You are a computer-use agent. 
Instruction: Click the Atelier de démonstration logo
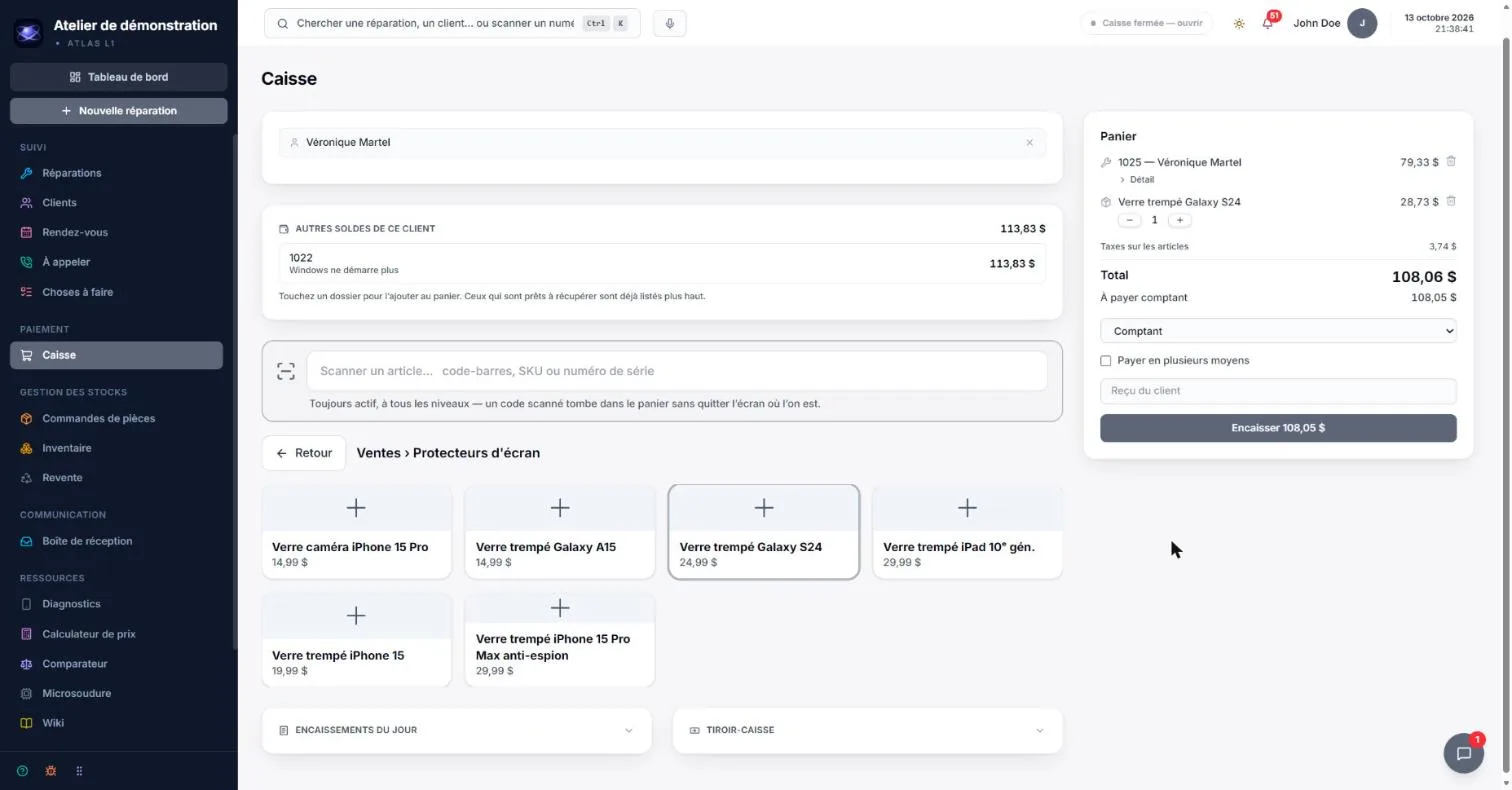(28, 32)
